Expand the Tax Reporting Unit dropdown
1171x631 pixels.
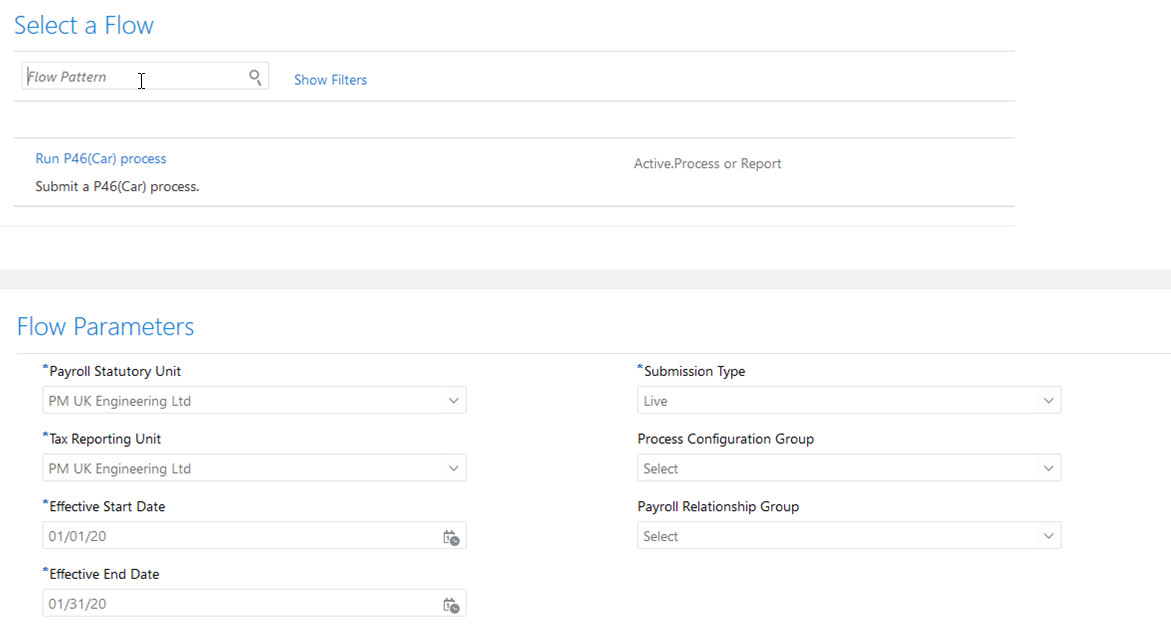pyautogui.click(x=453, y=469)
